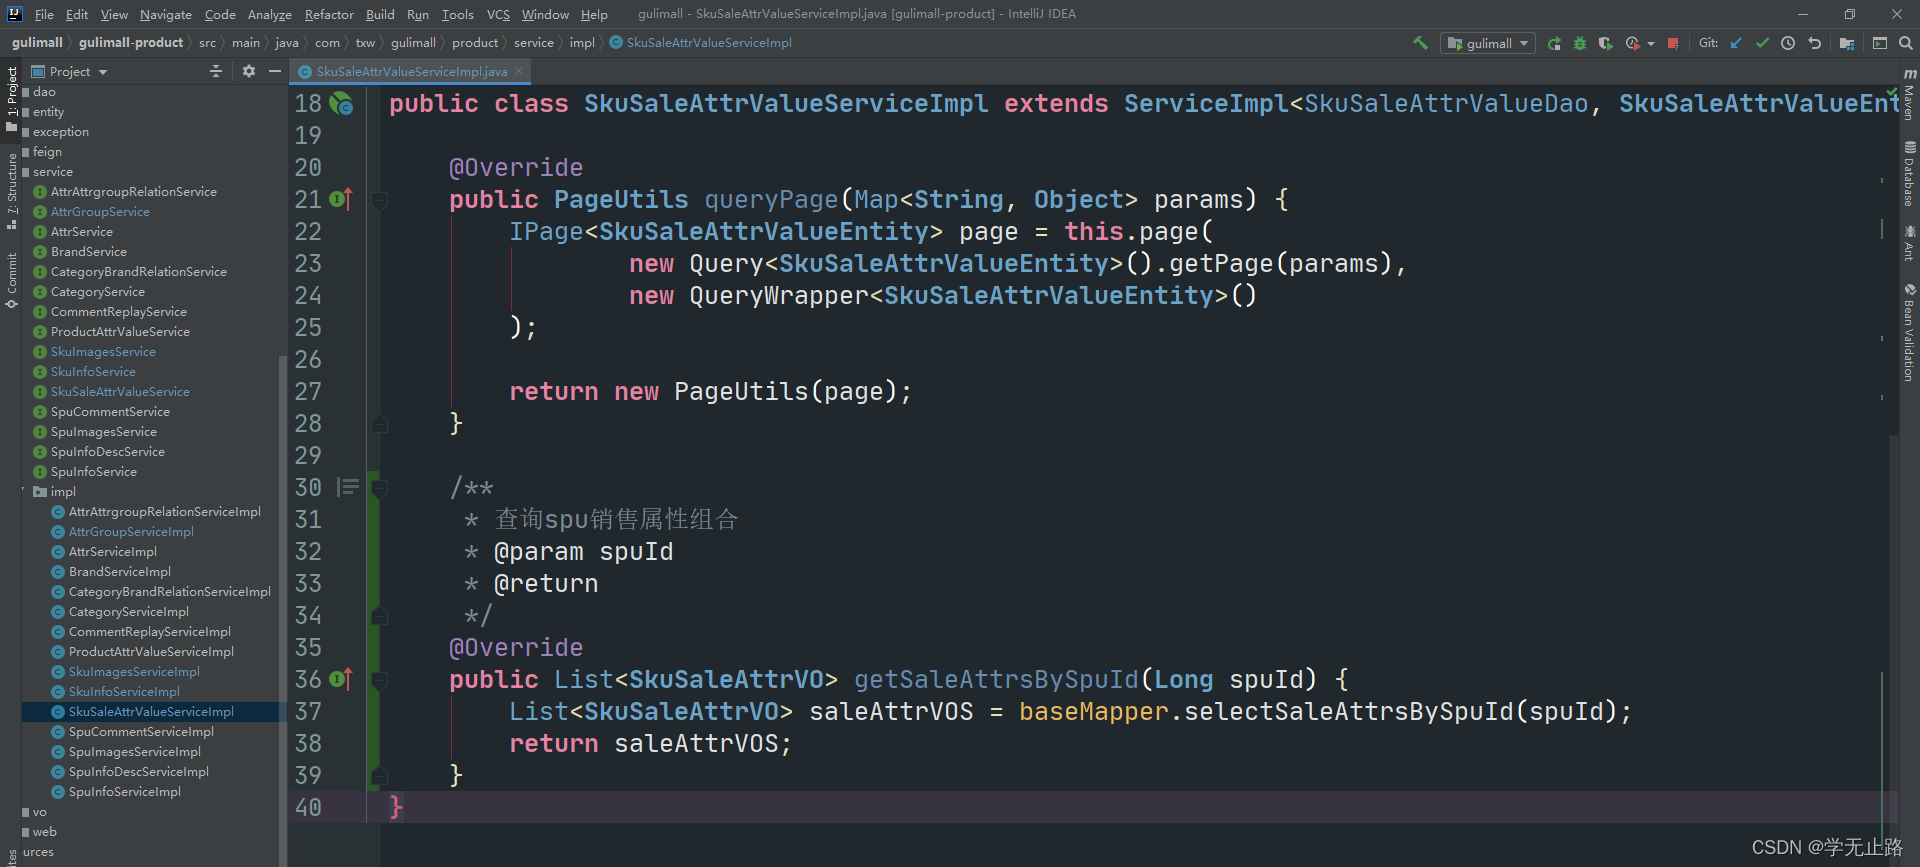The height and width of the screenshot is (867, 1920).
Task: Fold the Javadoc comment at line 30
Action: 379,488
